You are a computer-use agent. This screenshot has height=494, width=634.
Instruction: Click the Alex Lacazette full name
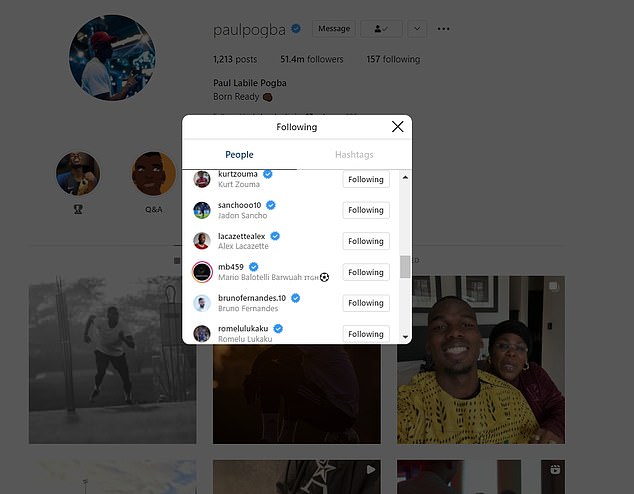pos(243,246)
